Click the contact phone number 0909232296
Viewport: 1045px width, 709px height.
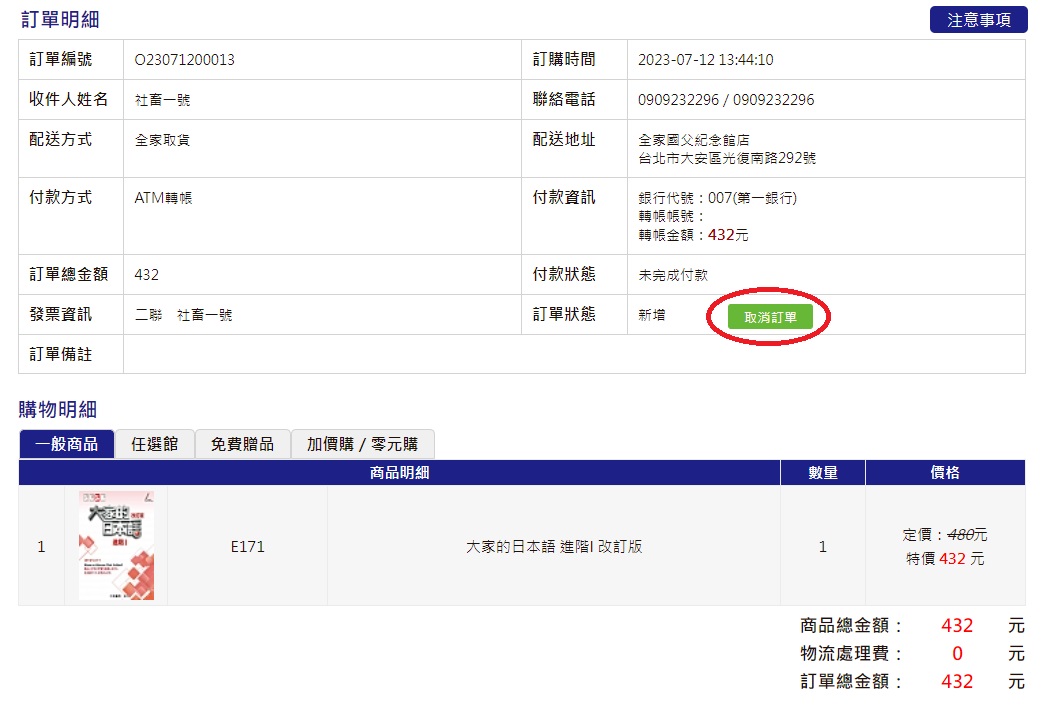676,100
